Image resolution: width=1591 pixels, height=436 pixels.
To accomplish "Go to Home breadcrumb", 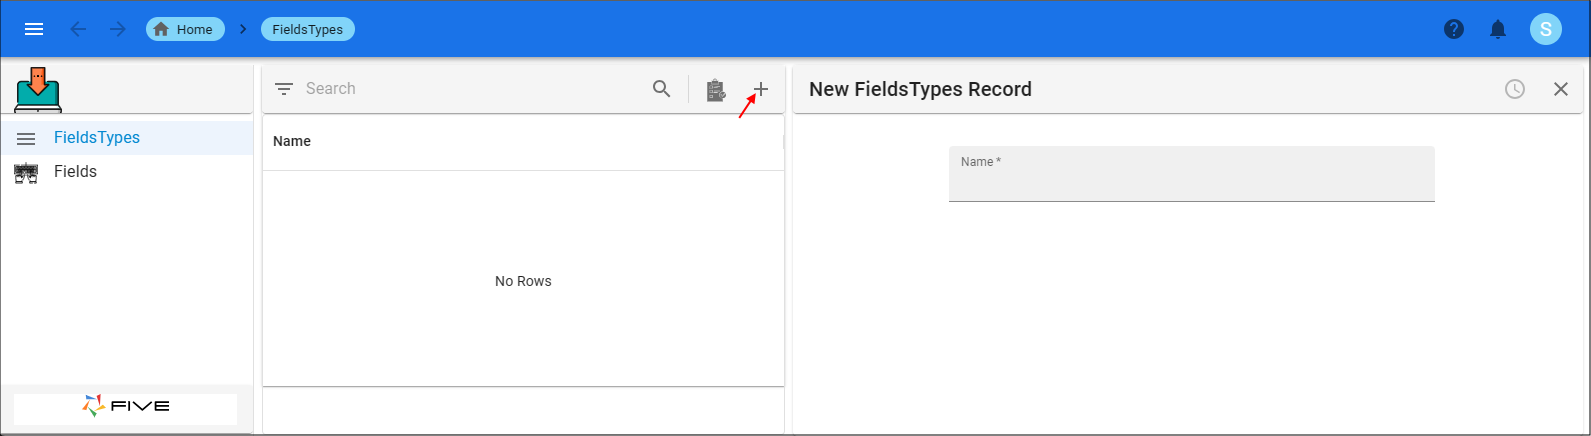I will pos(185,29).
